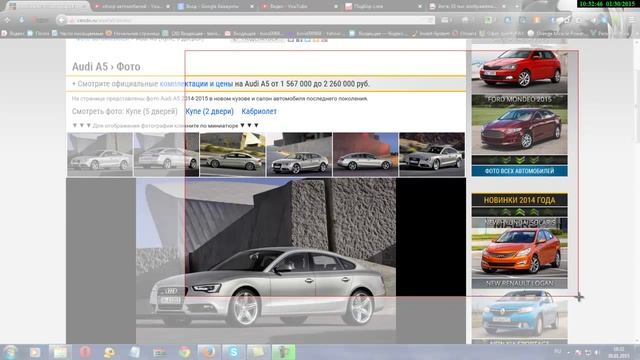Viewport: 640px width, 360px height.
Task: Open the NEW RENAULT LOGAN caption
Action: [519, 283]
